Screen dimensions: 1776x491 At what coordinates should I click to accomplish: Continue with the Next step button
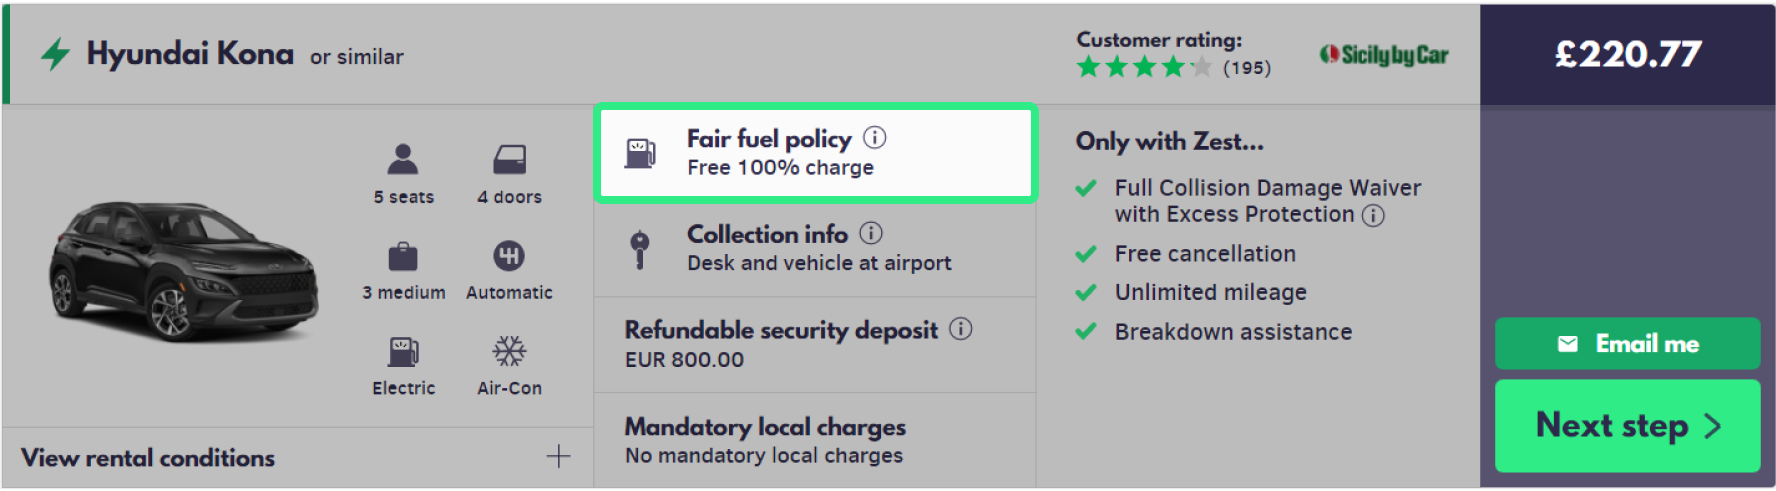pos(1627,426)
